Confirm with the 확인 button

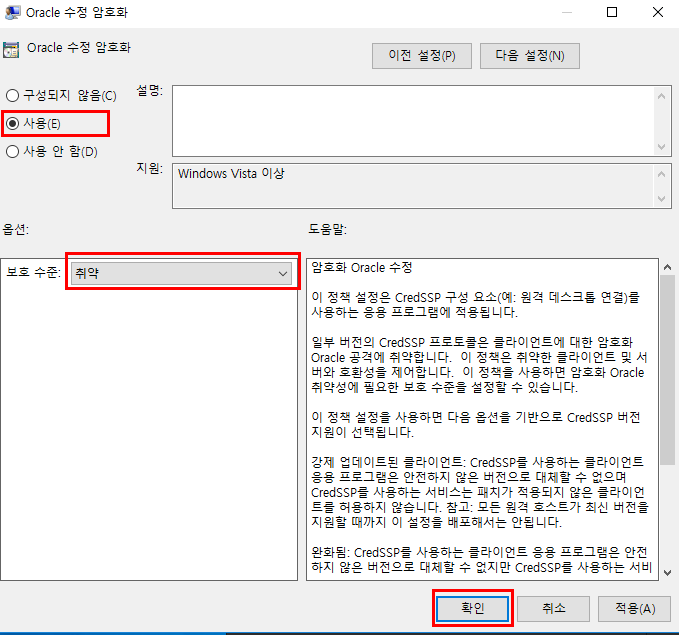click(x=472, y=609)
